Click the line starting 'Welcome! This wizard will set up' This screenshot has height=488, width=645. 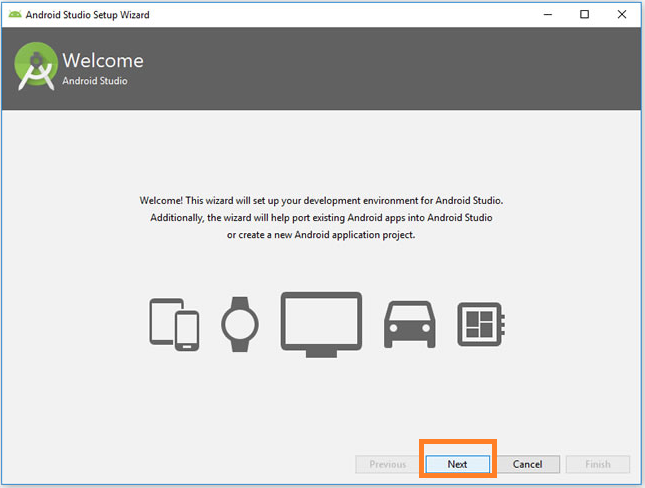tap(321, 201)
